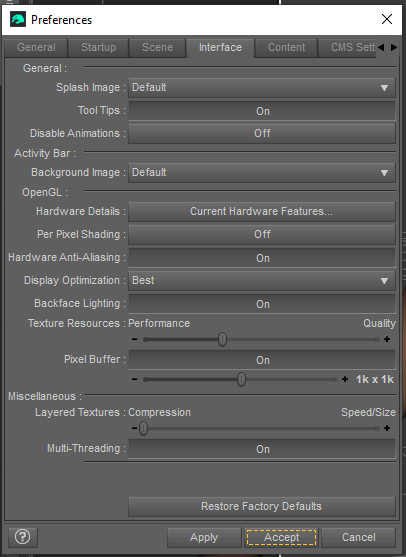Open Current Hardware Features details
406x557 pixels.
pos(262,211)
